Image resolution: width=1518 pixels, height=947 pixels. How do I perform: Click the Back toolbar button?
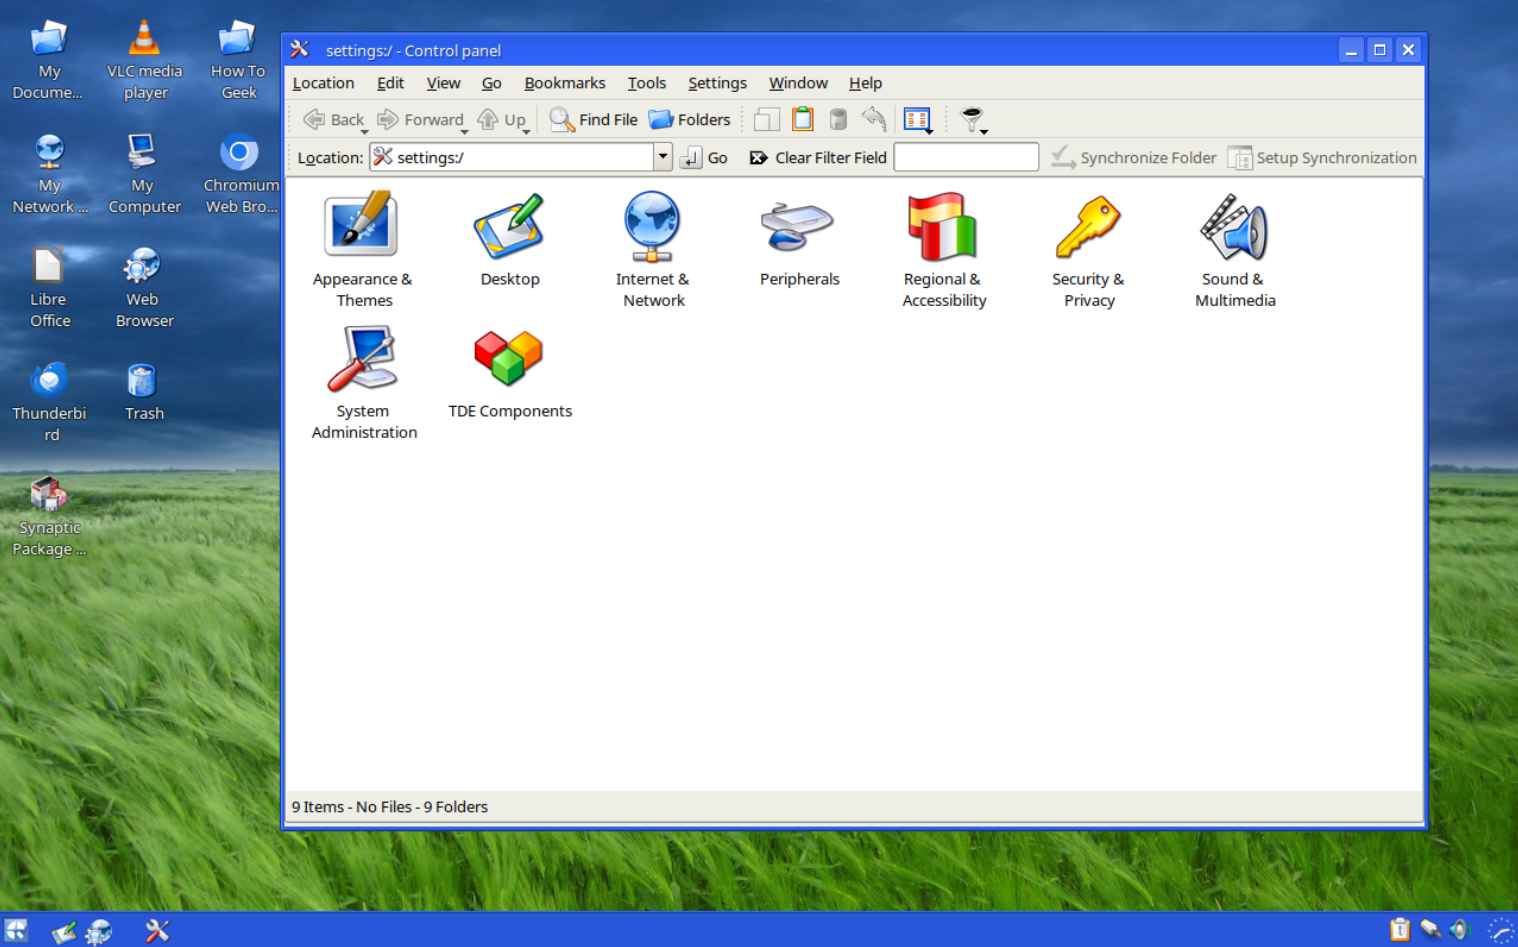coord(334,119)
